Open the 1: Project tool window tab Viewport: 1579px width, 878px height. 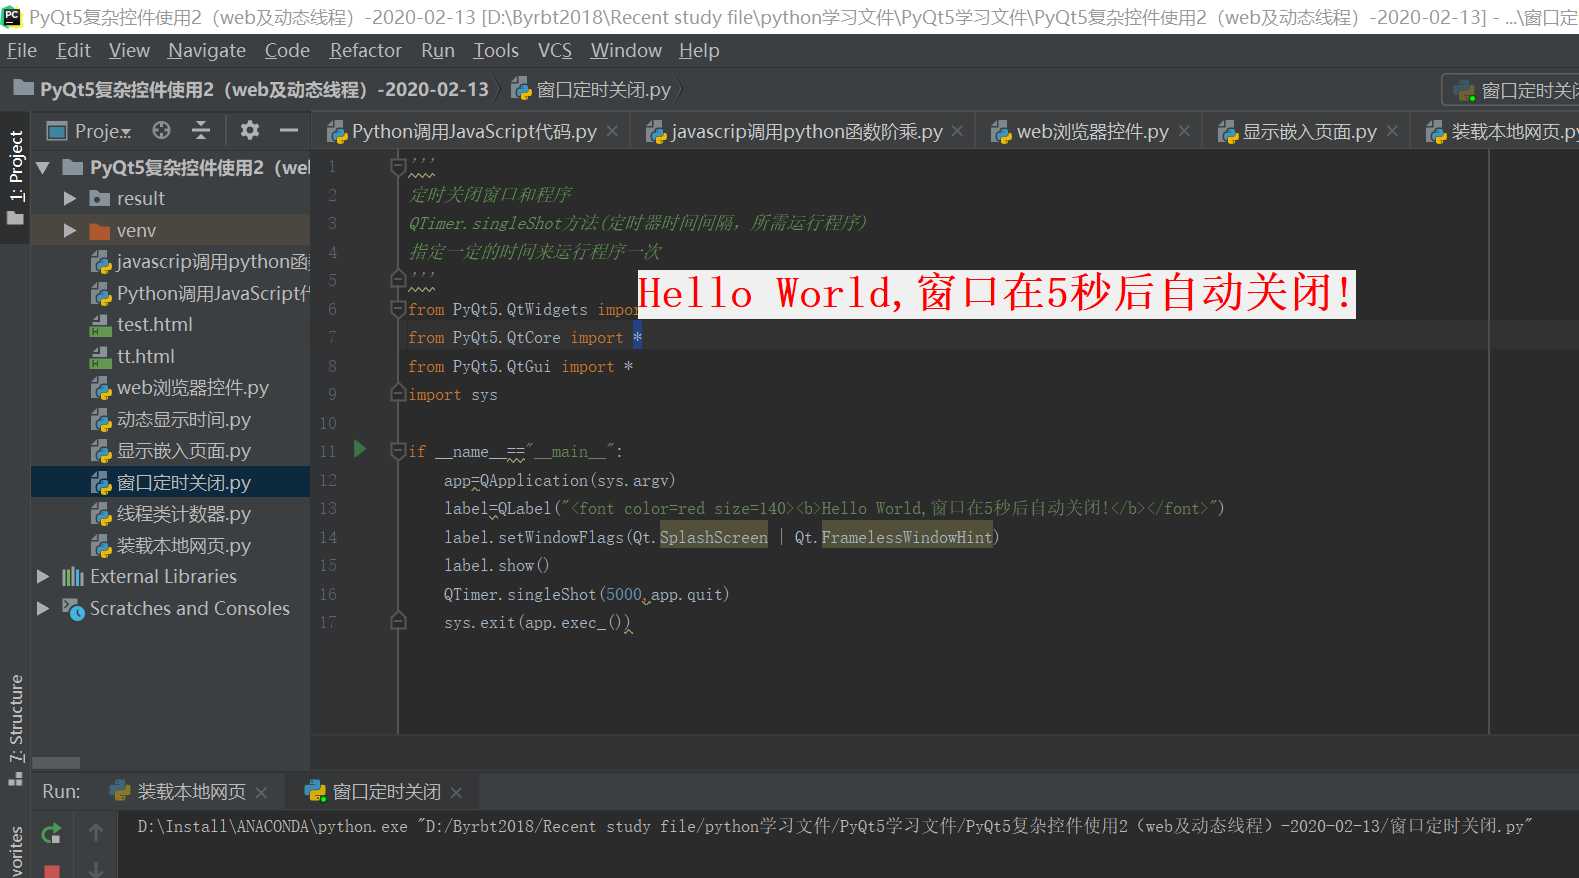click(x=15, y=177)
